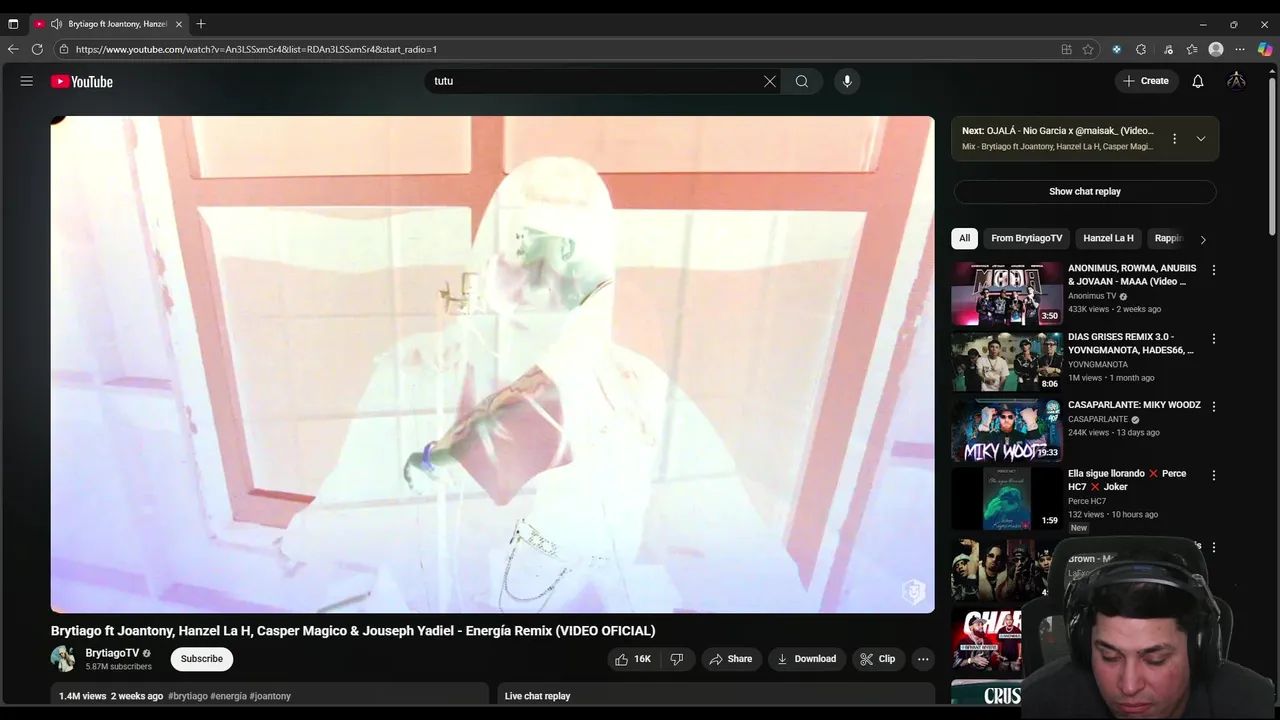Screen dimensions: 1280x720
Task: Open options for Ella sigue llorando video
Action: click(x=1214, y=475)
